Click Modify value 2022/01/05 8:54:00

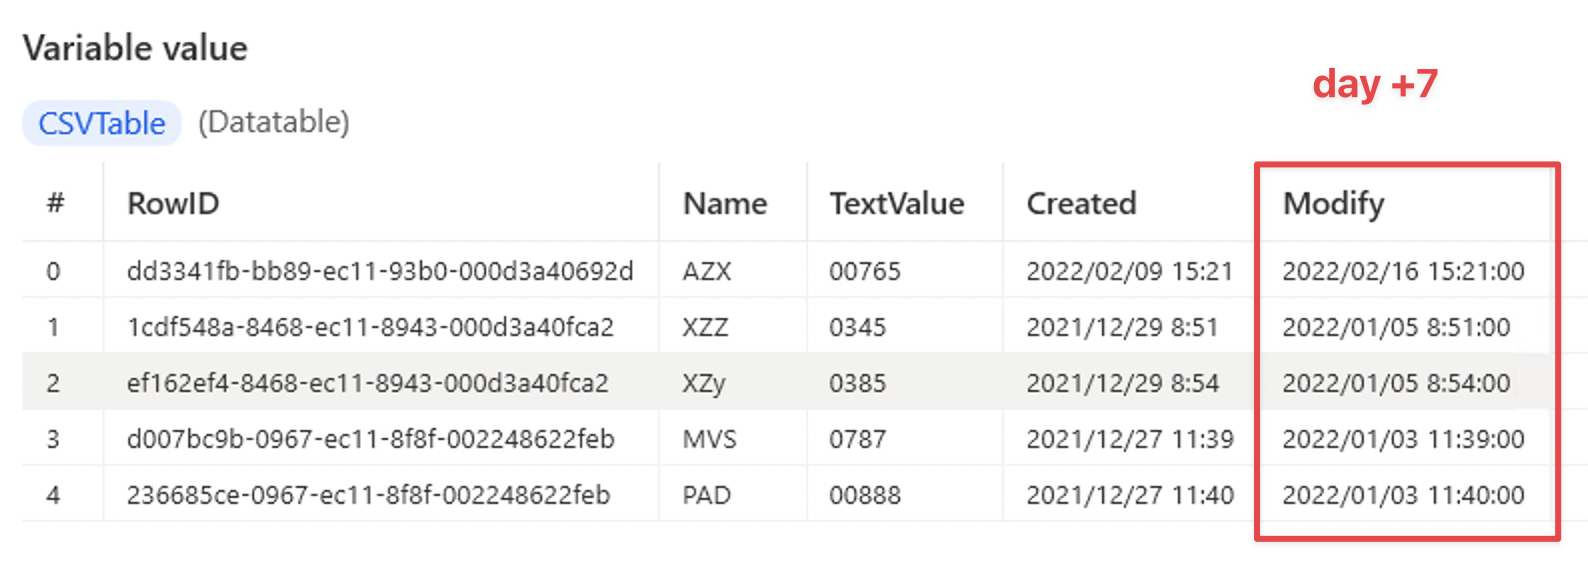click(x=1397, y=383)
